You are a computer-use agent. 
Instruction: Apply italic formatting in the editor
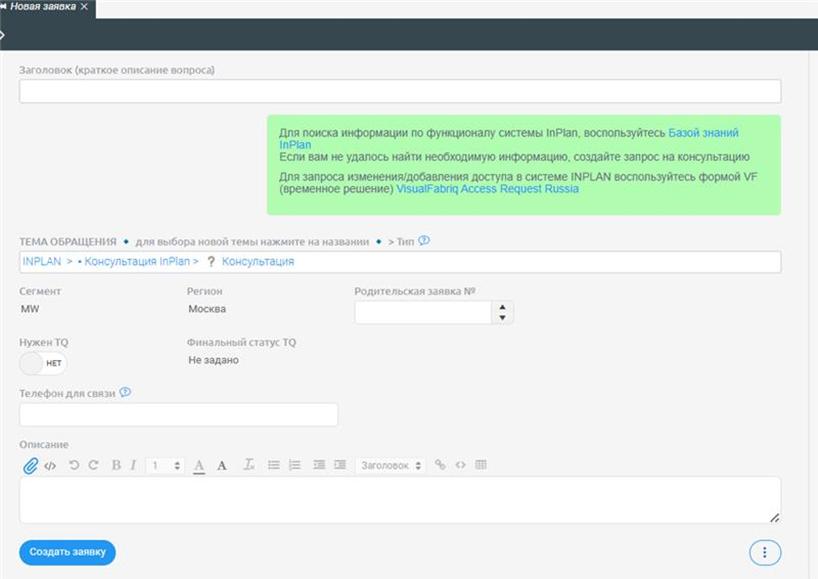tap(133, 465)
